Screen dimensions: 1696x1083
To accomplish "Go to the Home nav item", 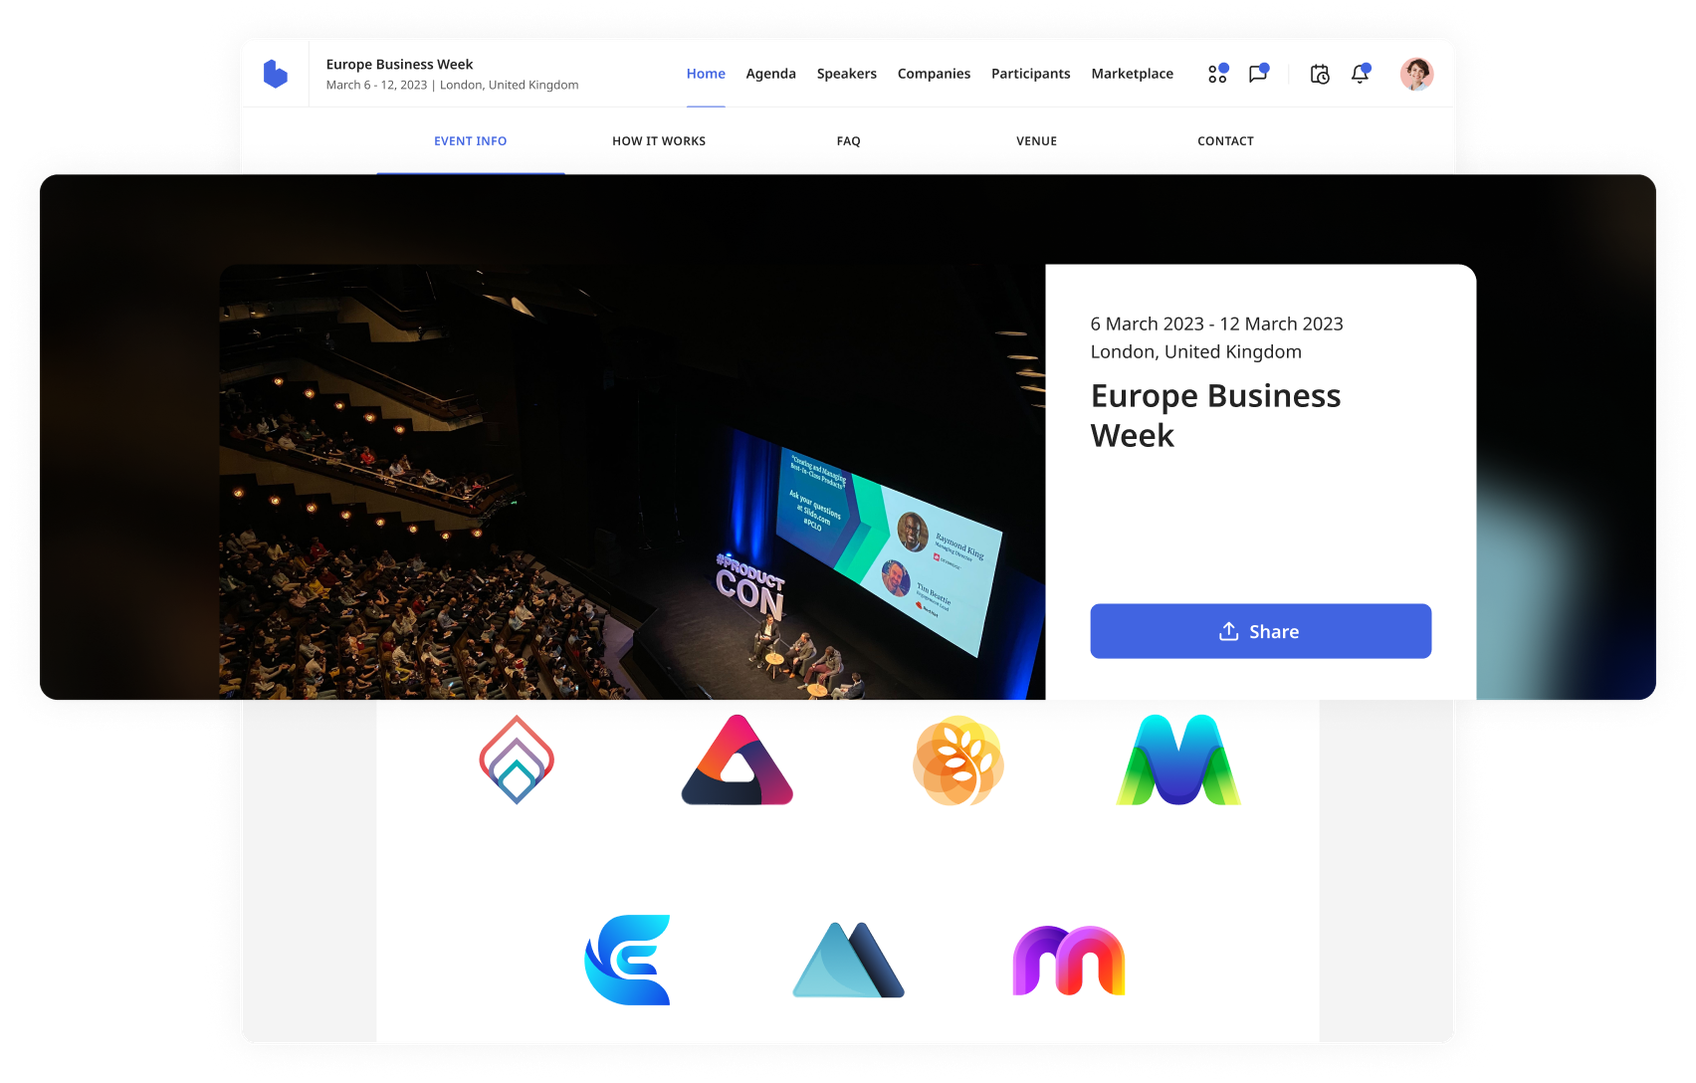I will pyautogui.click(x=706, y=74).
